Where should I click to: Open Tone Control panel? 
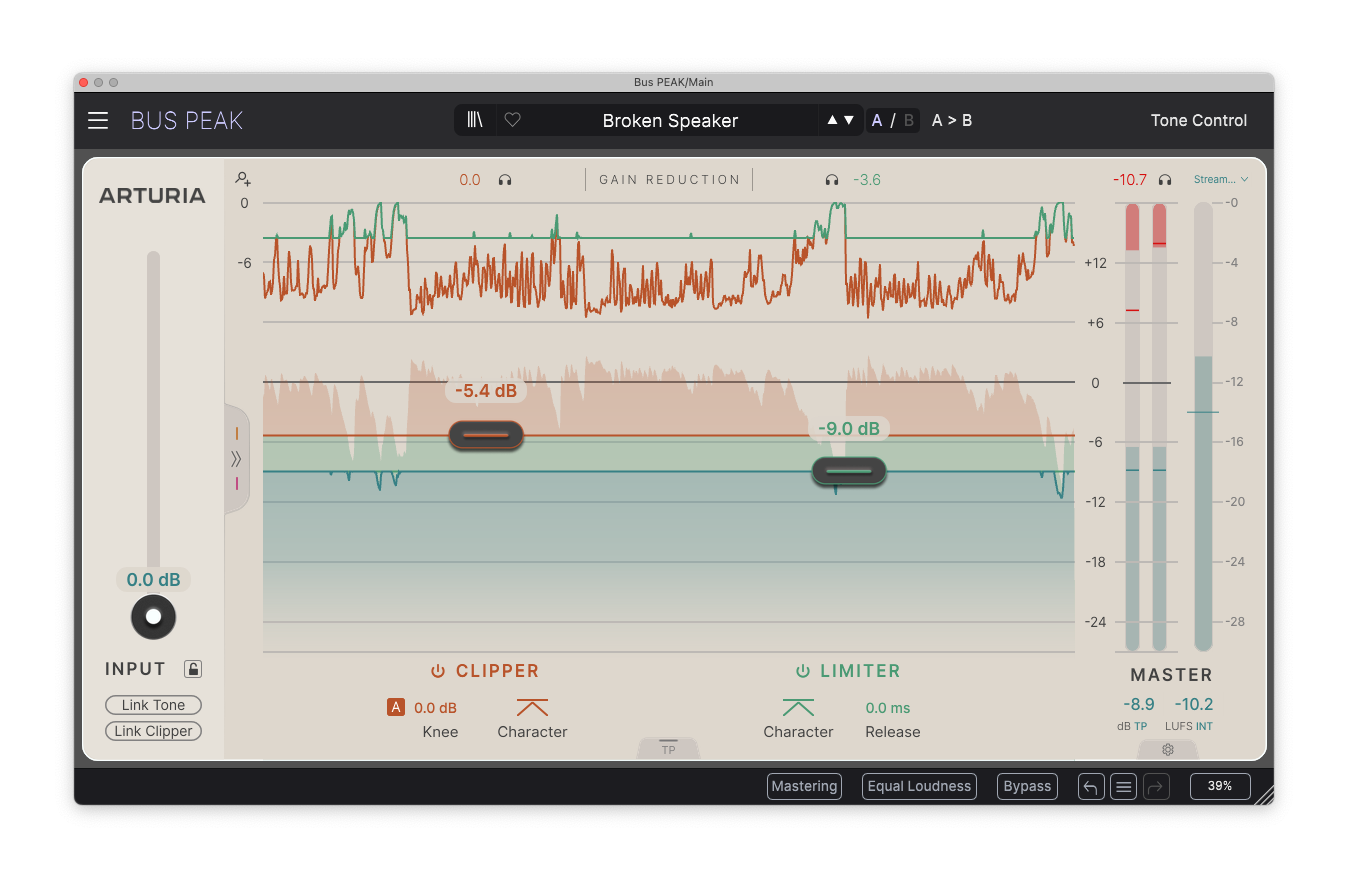(x=1198, y=120)
